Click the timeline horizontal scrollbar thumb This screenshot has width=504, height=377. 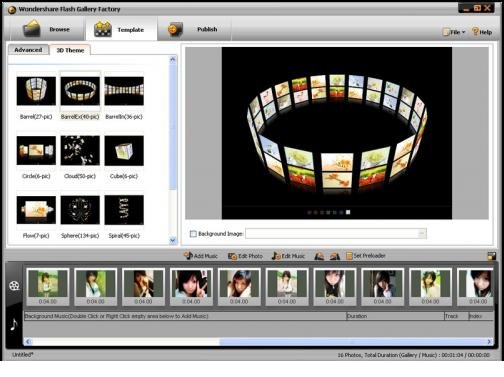point(353,341)
